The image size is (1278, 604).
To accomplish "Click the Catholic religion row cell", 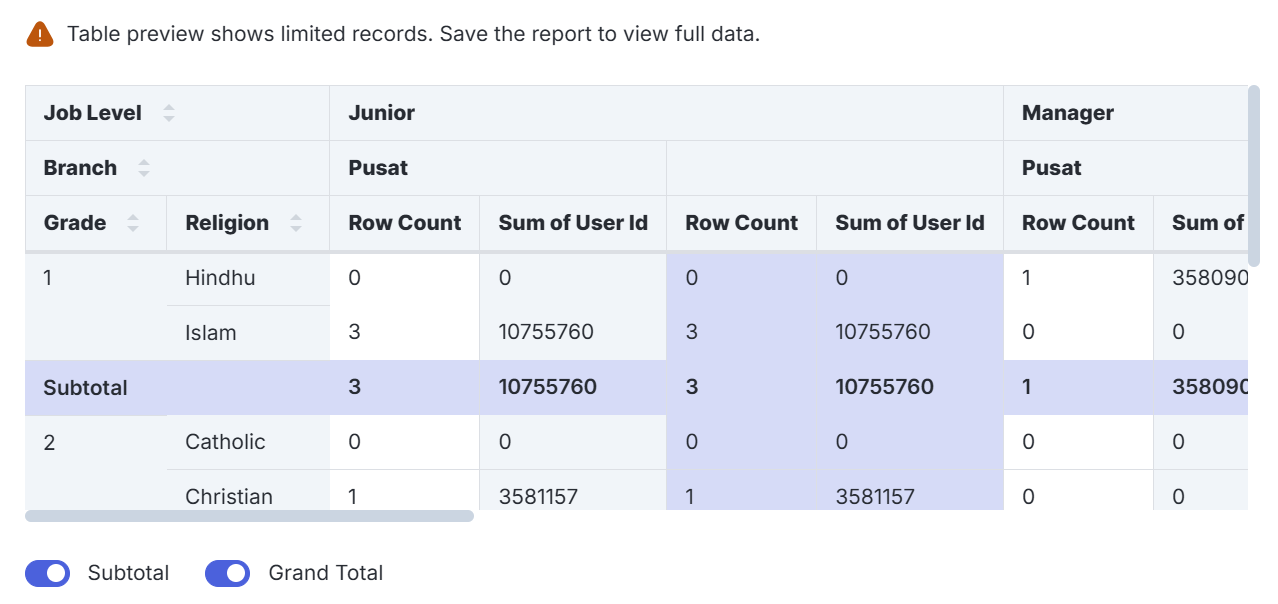I will tap(225, 442).
